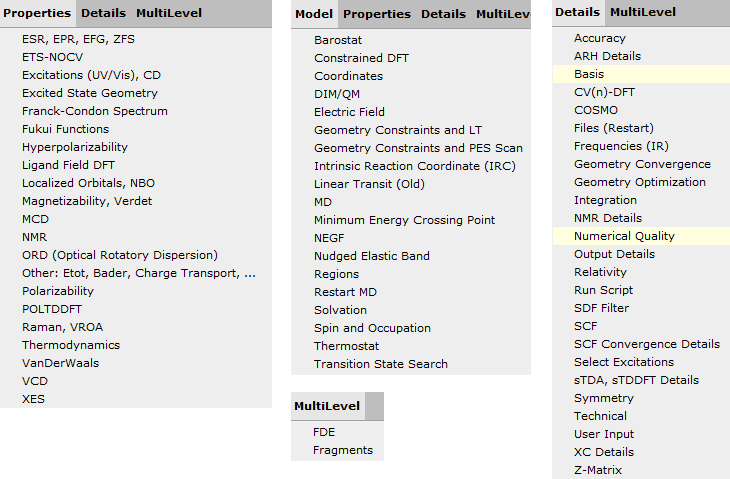This screenshot has width=730, height=479.
Task: Select Other: Etot, Bader, Charge Transport entry
Action: tap(138, 273)
